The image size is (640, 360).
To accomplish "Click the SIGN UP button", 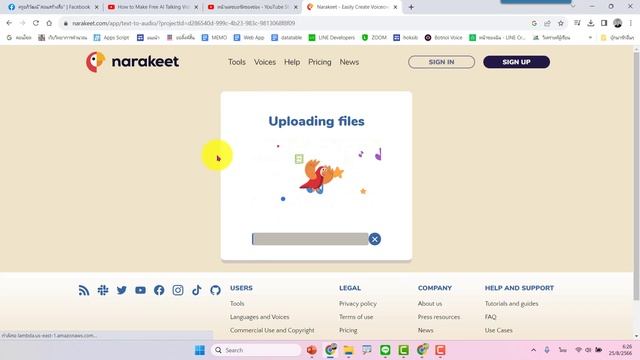I will click(516, 62).
